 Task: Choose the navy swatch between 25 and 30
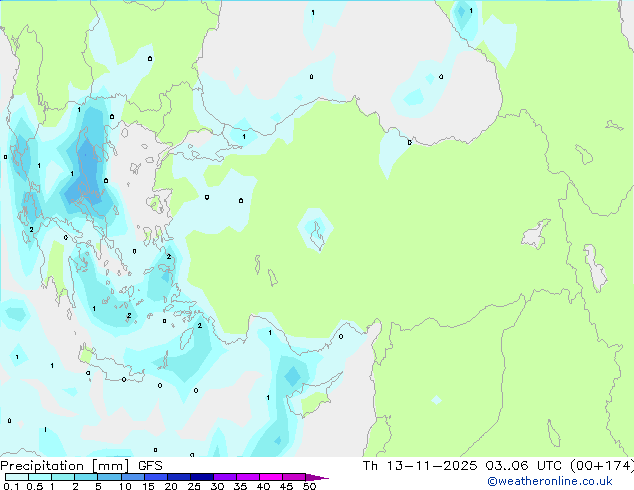point(201,477)
